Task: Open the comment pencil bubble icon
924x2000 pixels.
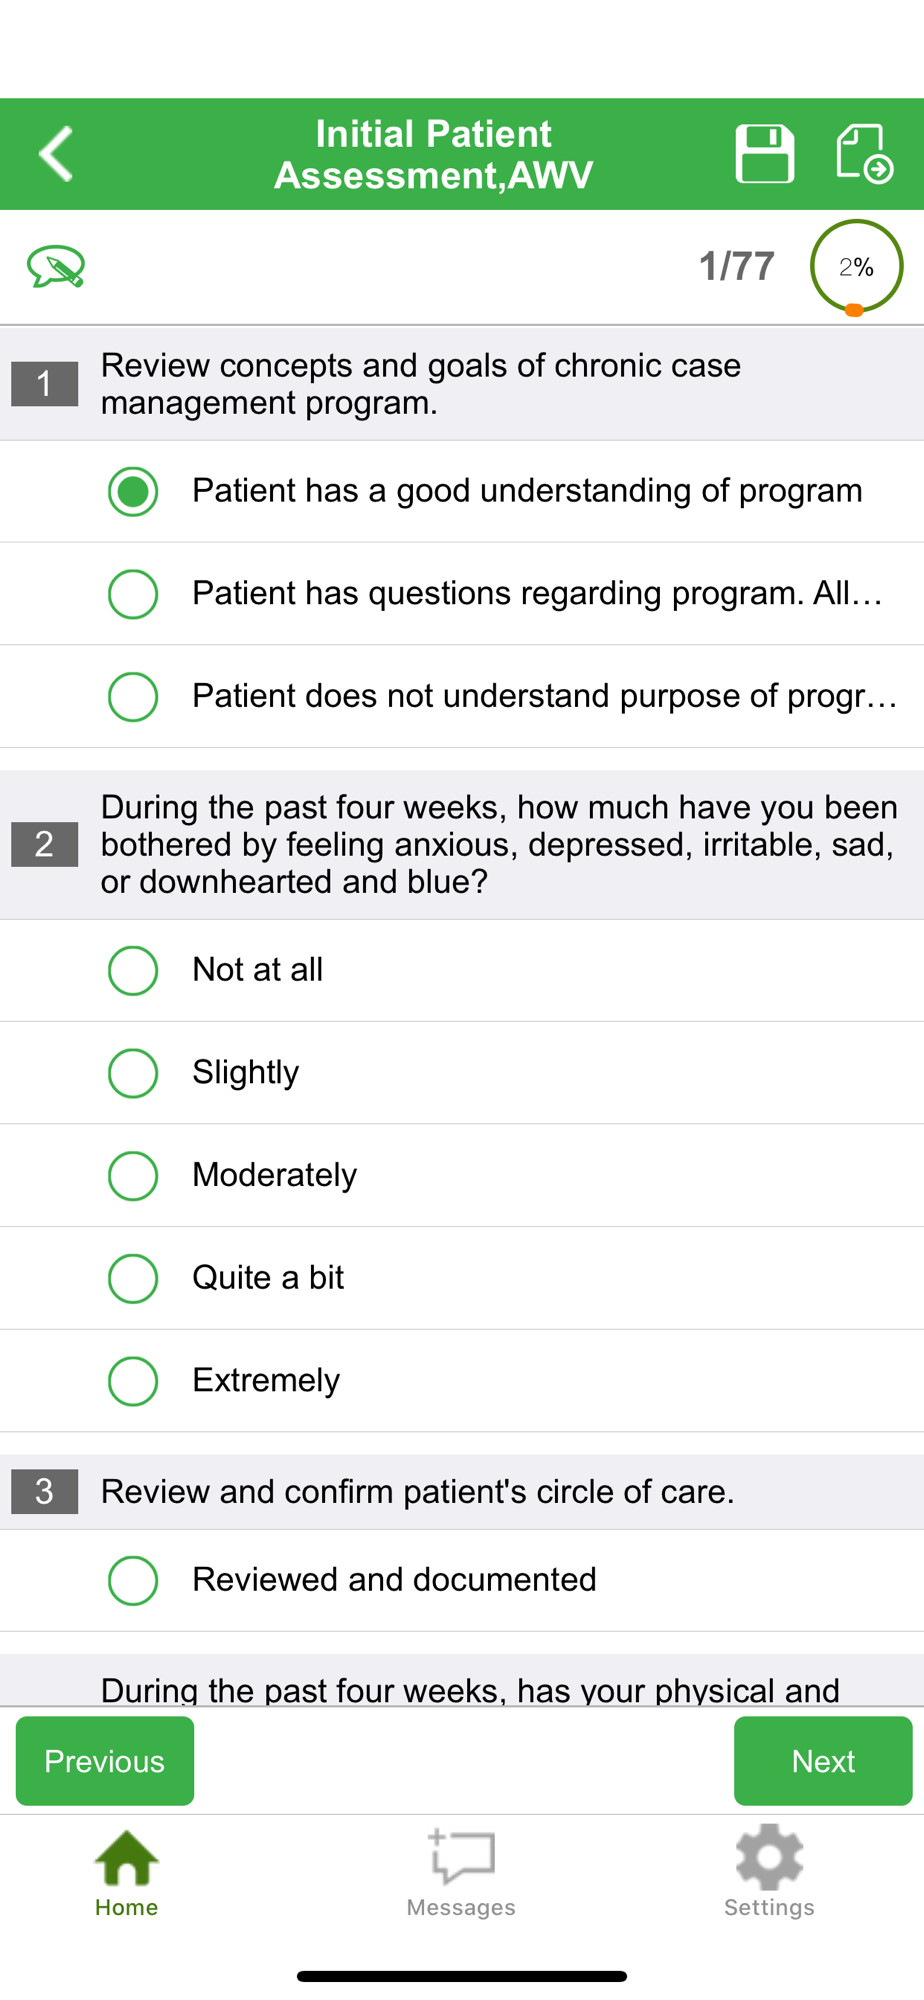Action: (56, 267)
